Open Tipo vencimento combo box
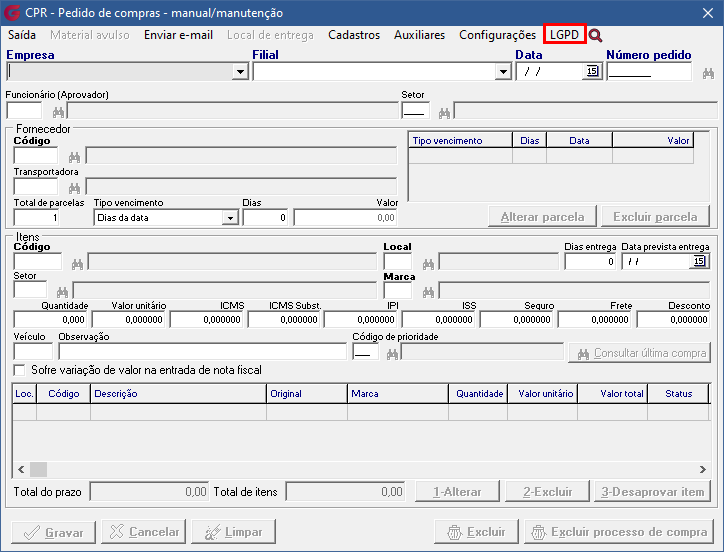Image resolution: width=724 pixels, height=552 pixels. click(166, 218)
